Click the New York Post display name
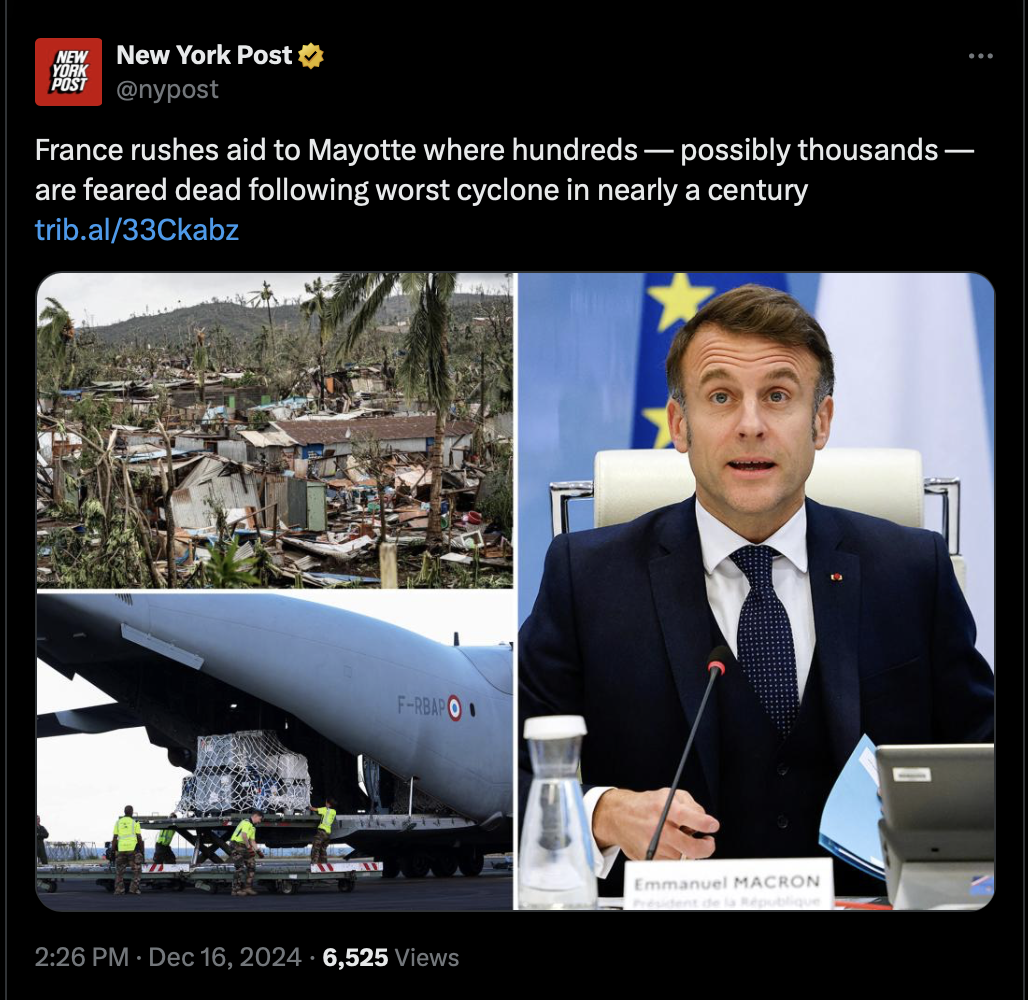 pos(204,55)
